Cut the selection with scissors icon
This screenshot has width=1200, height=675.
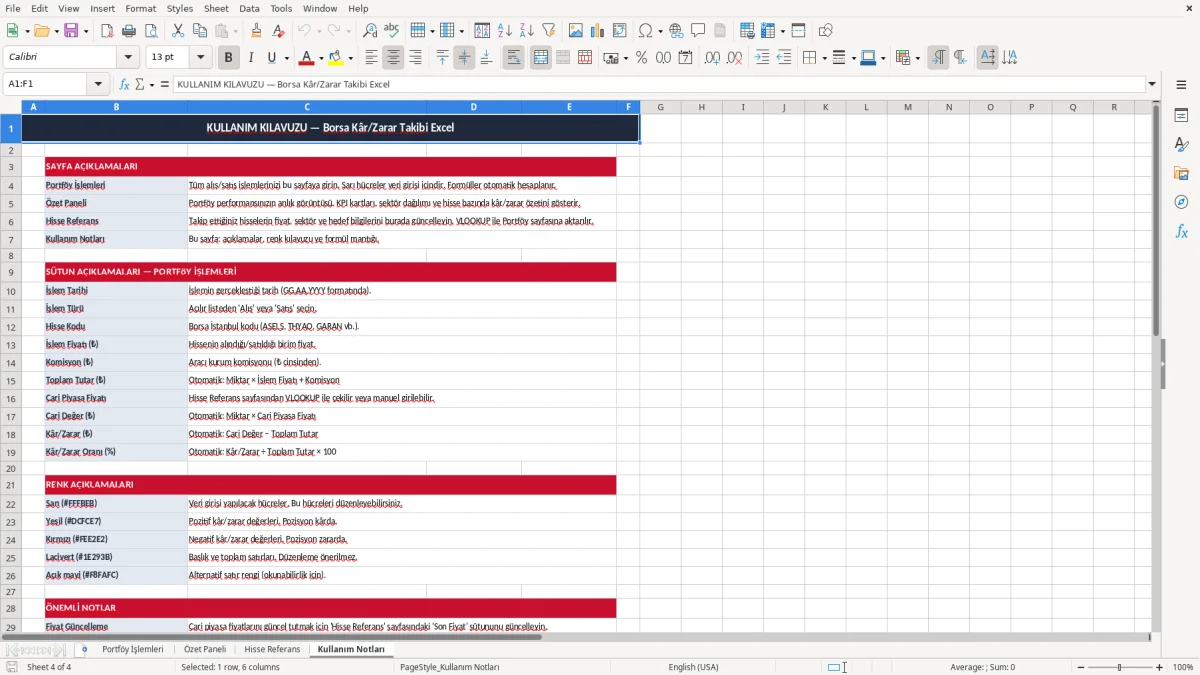coord(178,31)
